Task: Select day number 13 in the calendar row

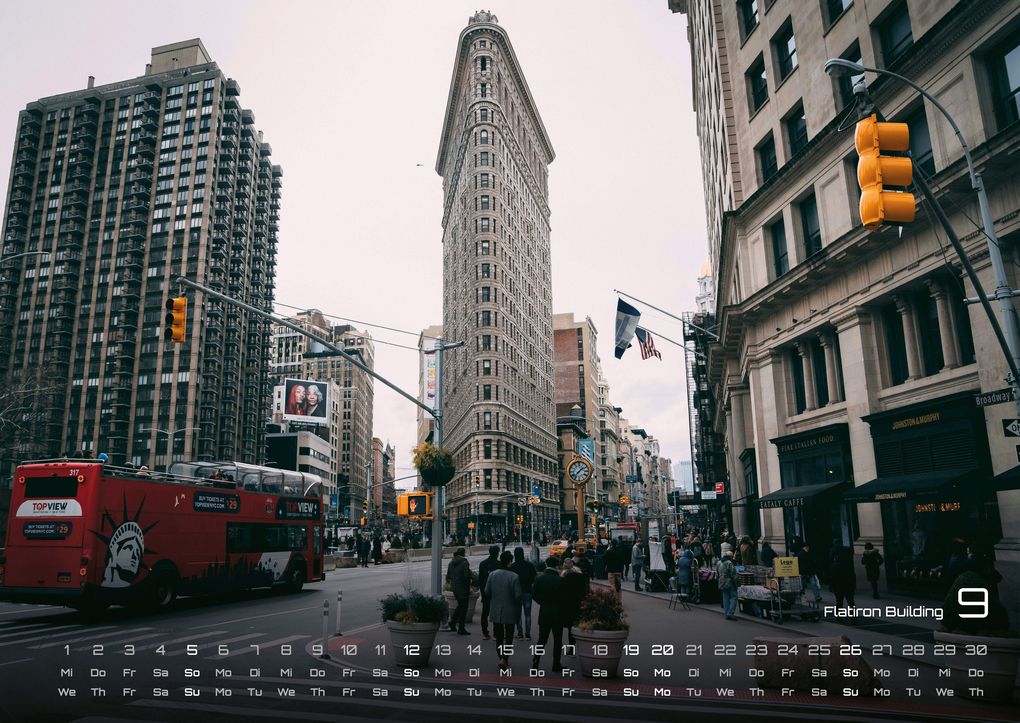Action: [x=443, y=649]
